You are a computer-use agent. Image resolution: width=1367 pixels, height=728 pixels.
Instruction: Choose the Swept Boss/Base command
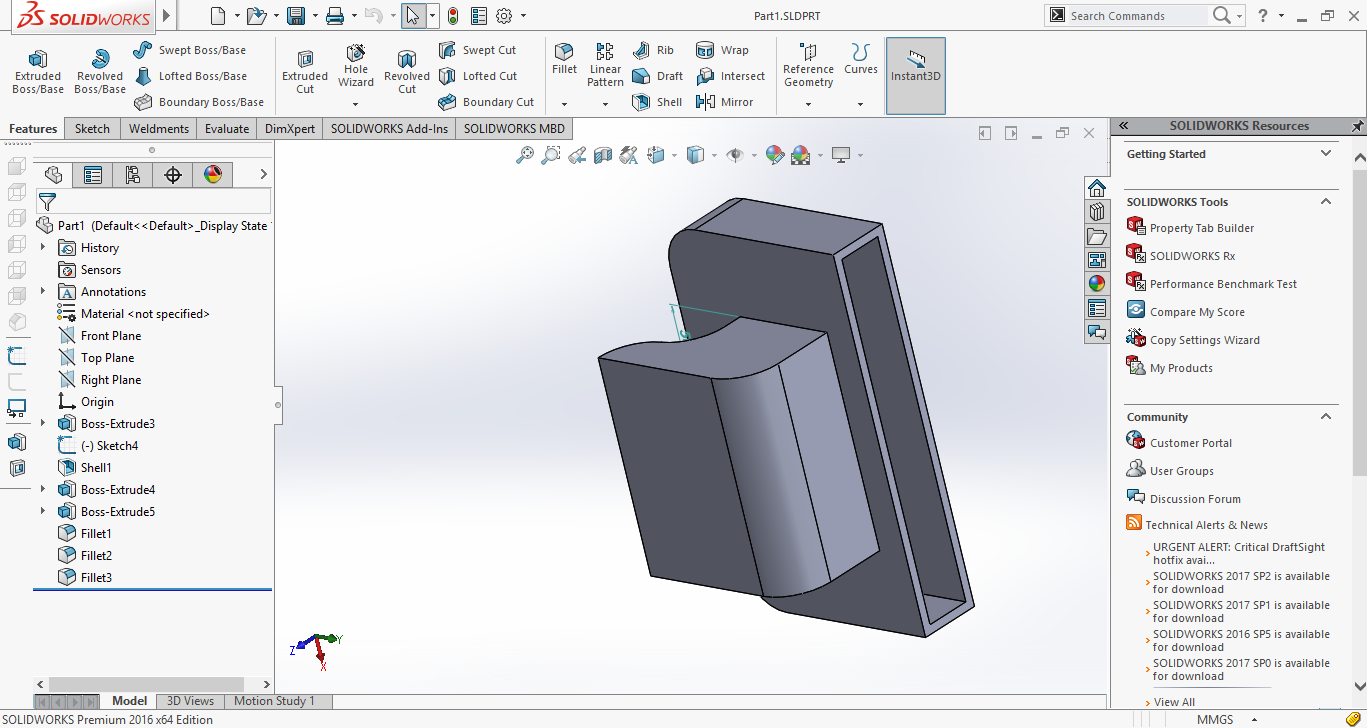point(190,50)
